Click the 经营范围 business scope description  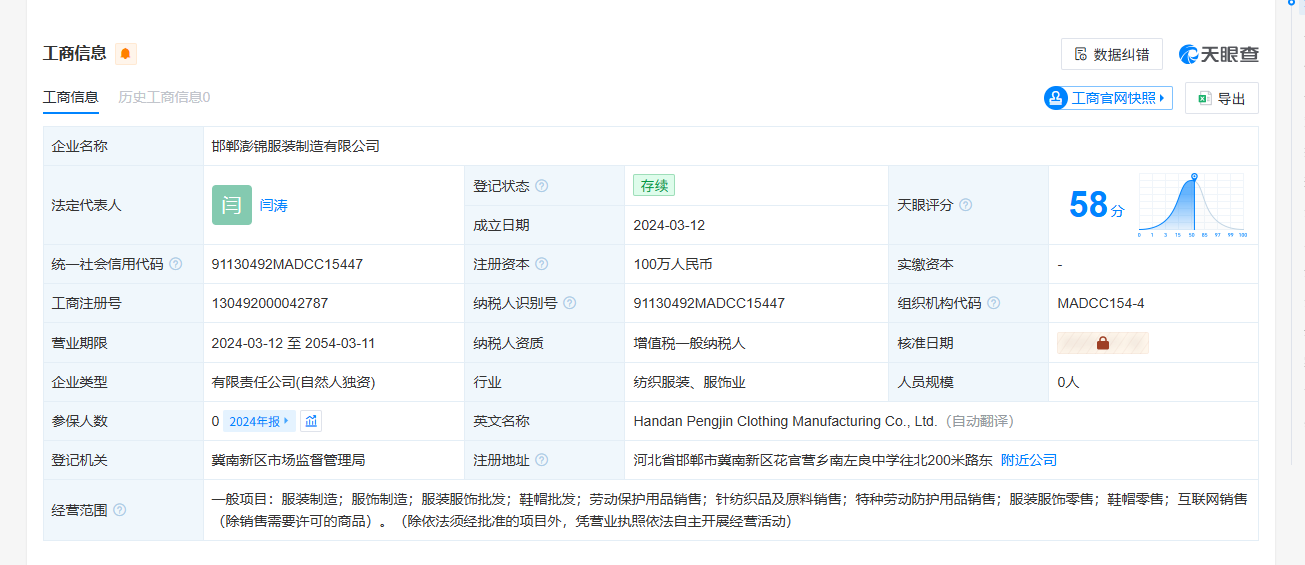pyautogui.click(x=730, y=510)
